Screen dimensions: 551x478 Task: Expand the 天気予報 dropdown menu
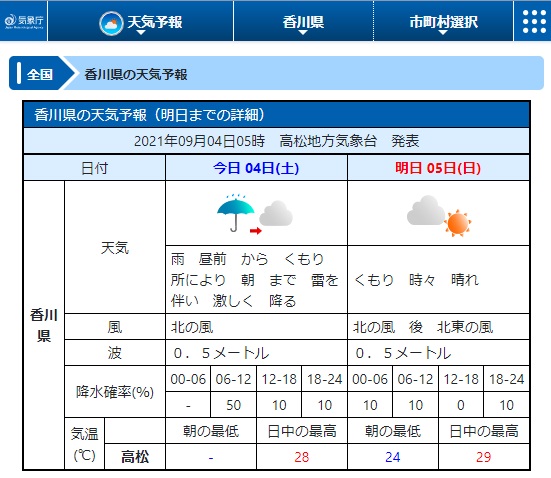(141, 22)
